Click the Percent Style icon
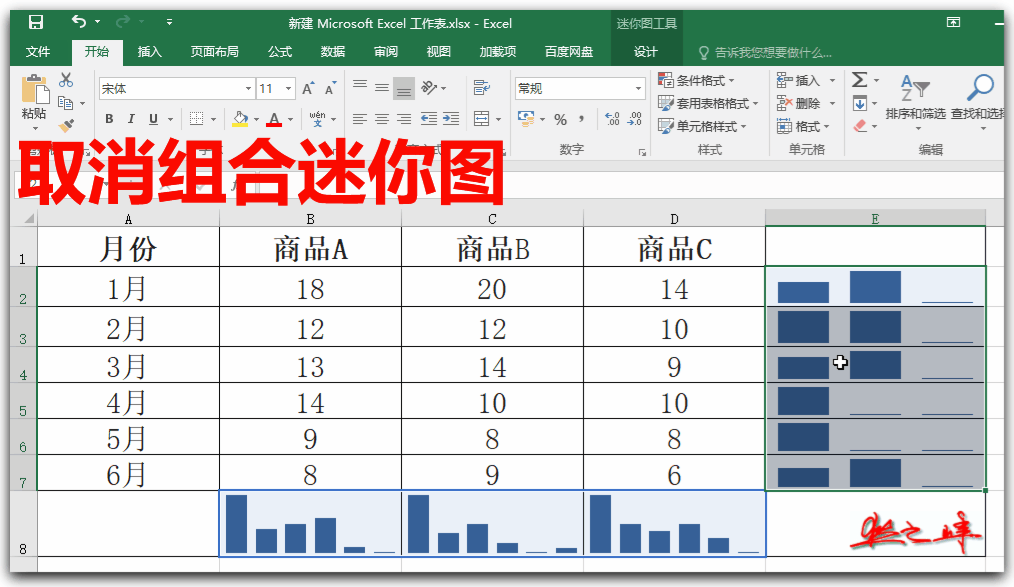 tap(561, 120)
